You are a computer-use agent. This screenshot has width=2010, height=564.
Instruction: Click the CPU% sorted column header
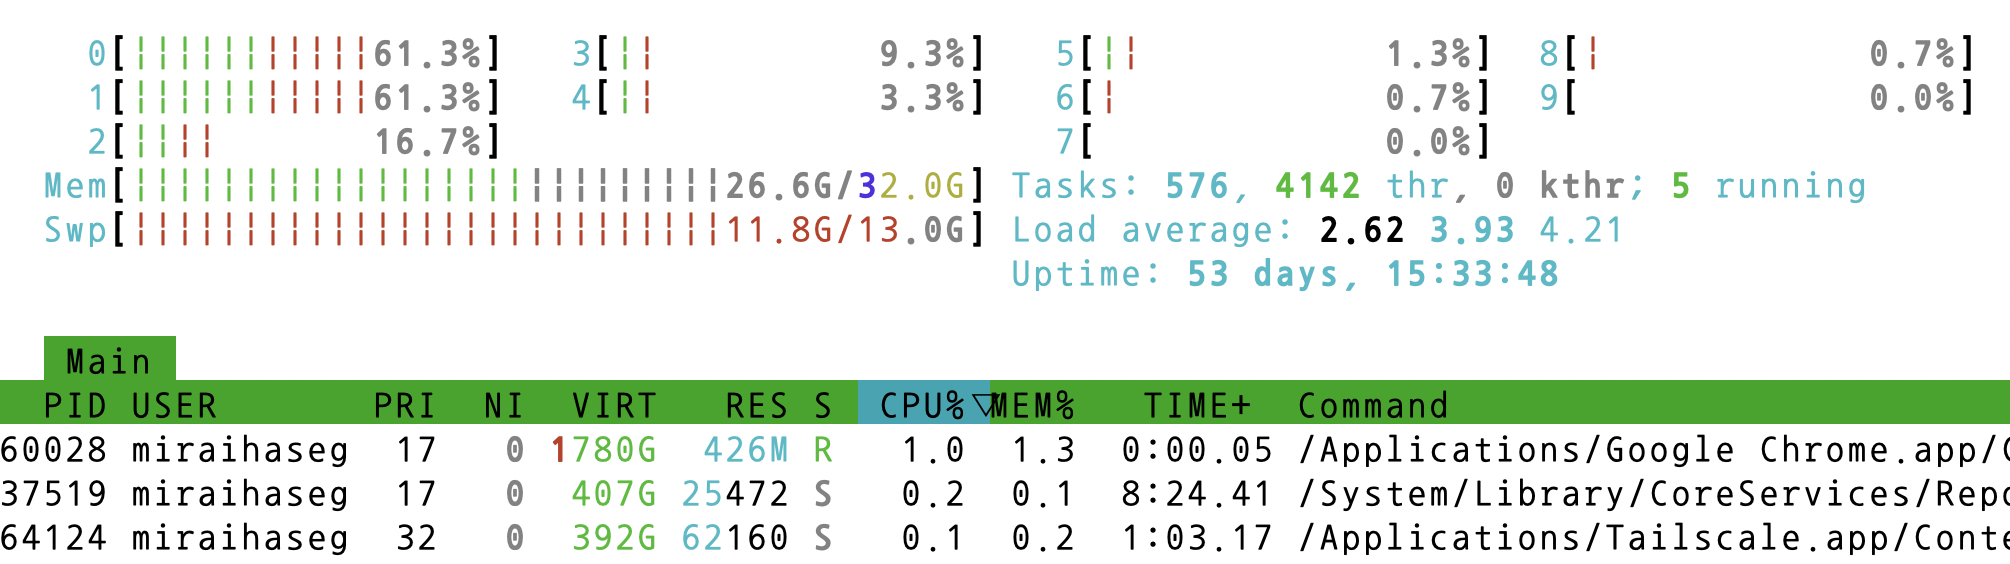[923, 405]
